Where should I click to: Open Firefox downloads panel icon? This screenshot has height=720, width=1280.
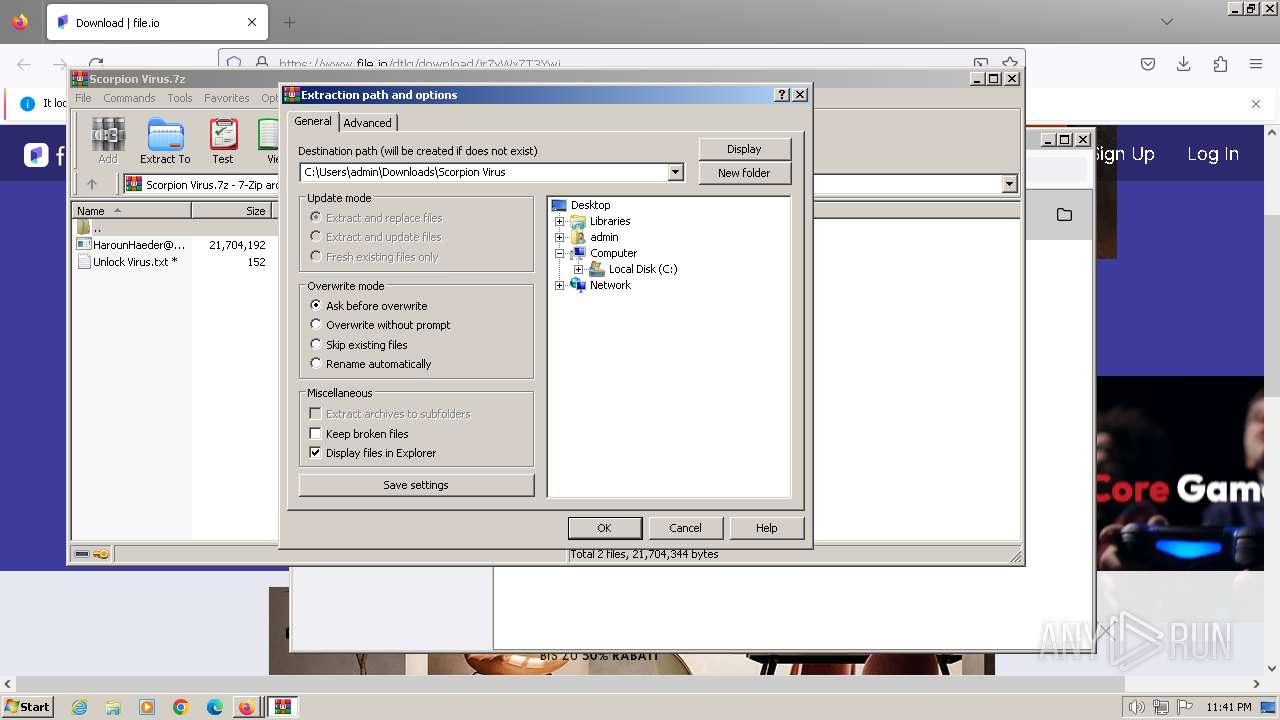[1184, 64]
